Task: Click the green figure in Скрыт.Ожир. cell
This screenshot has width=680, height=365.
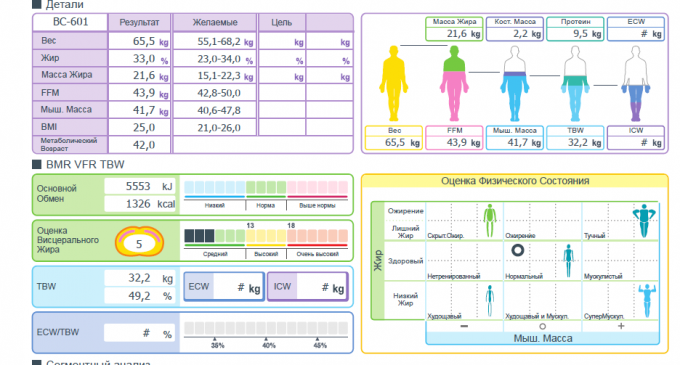Action: coord(490,221)
